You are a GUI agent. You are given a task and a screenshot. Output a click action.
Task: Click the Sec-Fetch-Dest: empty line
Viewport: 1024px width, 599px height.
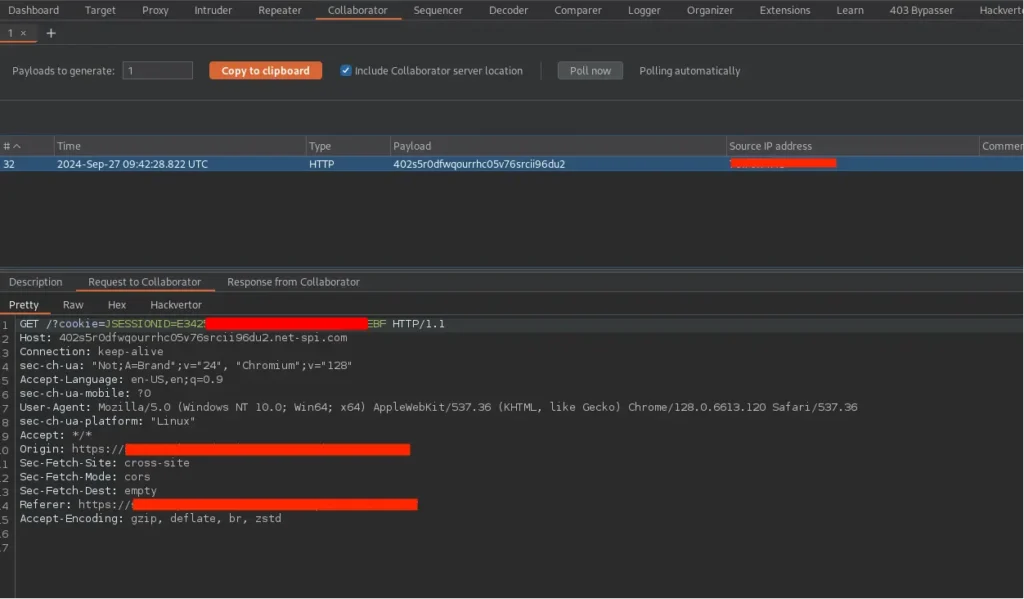click(x=88, y=491)
